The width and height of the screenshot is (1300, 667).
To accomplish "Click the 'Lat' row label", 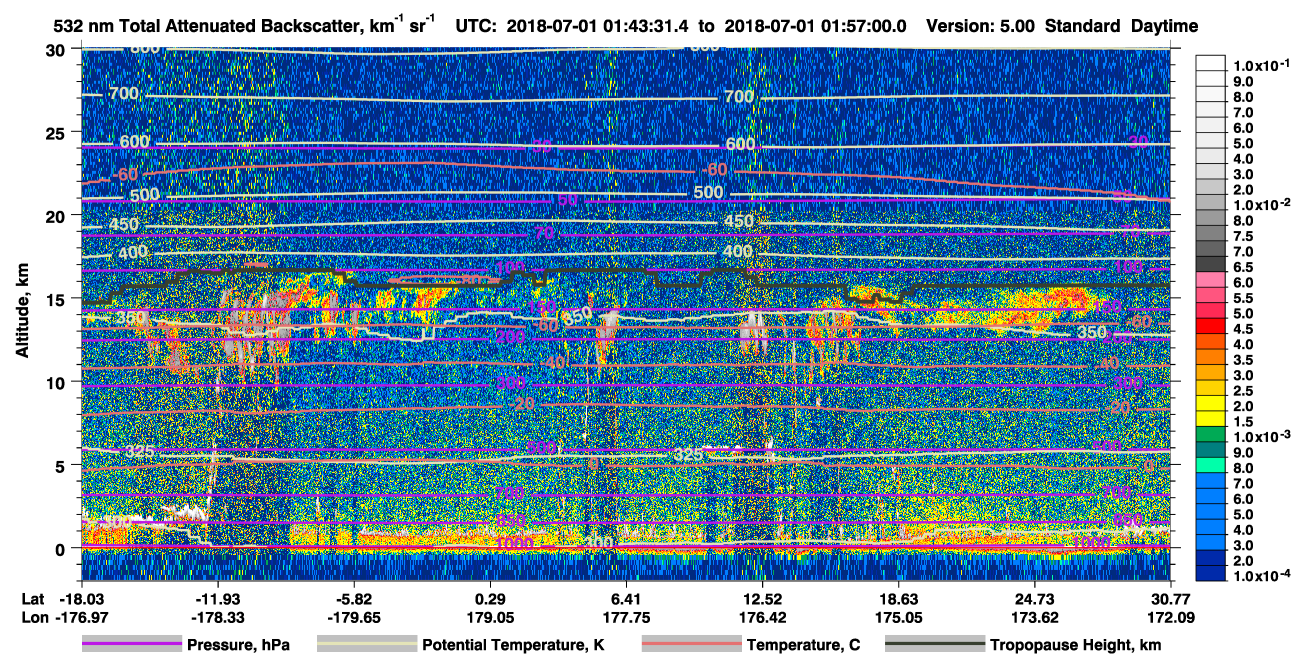I will coord(32,599).
